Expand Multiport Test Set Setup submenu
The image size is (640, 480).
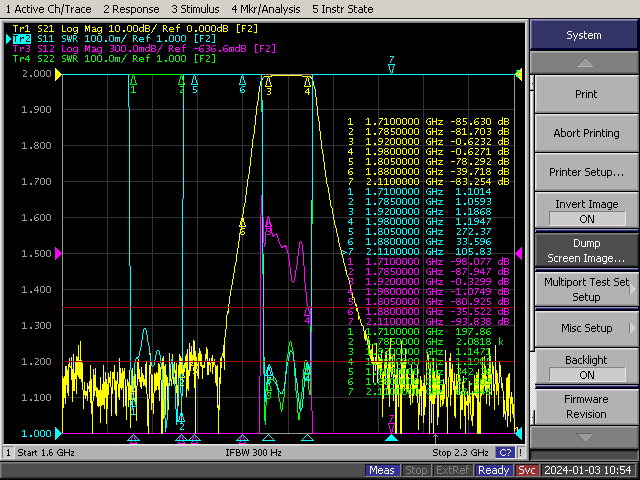[x=586, y=289]
